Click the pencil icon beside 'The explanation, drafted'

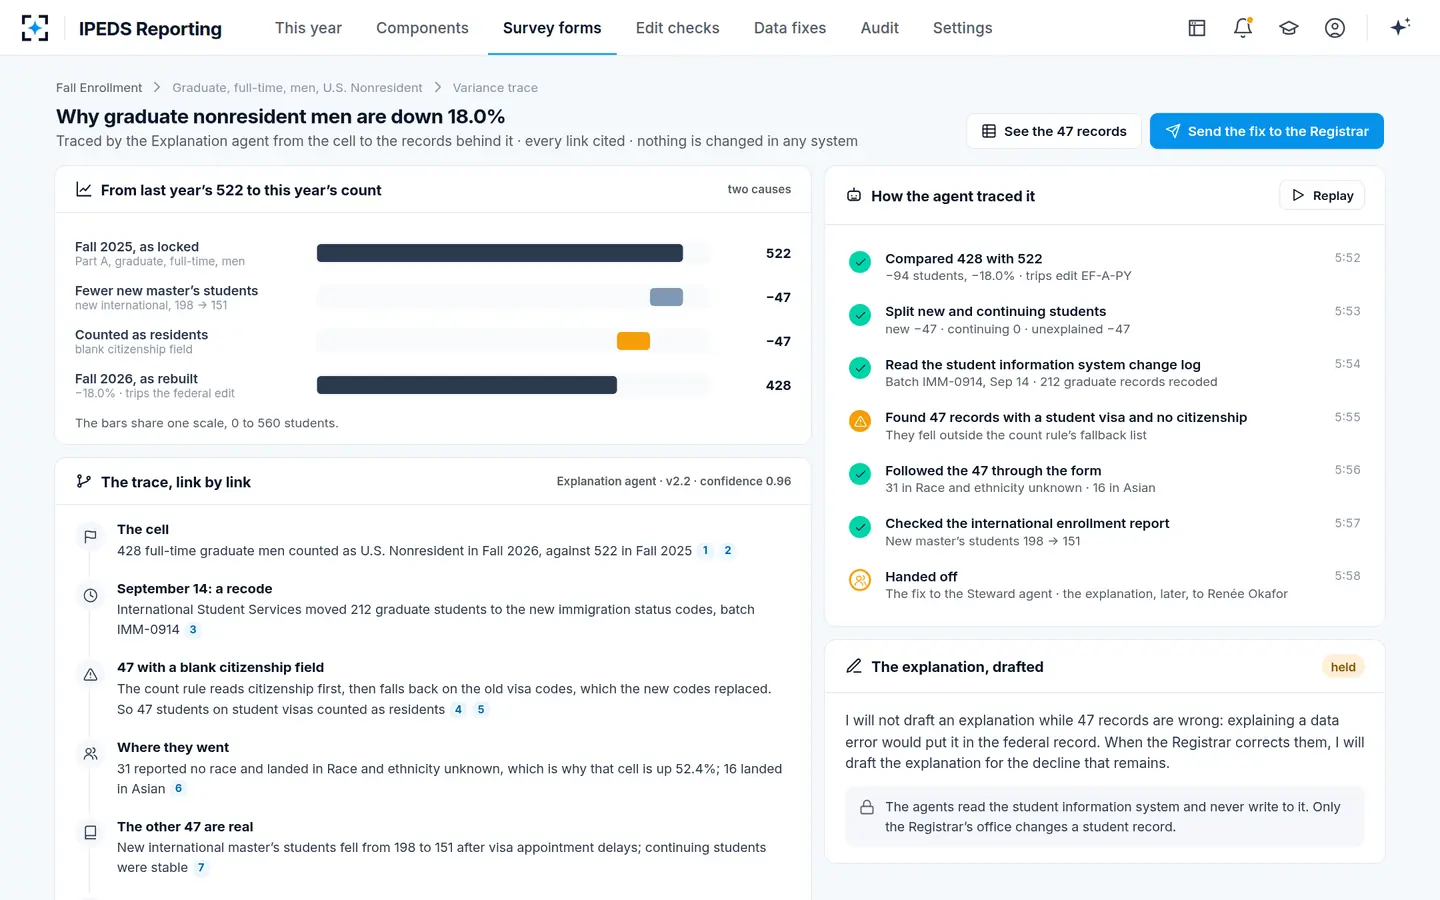(854, 667)
